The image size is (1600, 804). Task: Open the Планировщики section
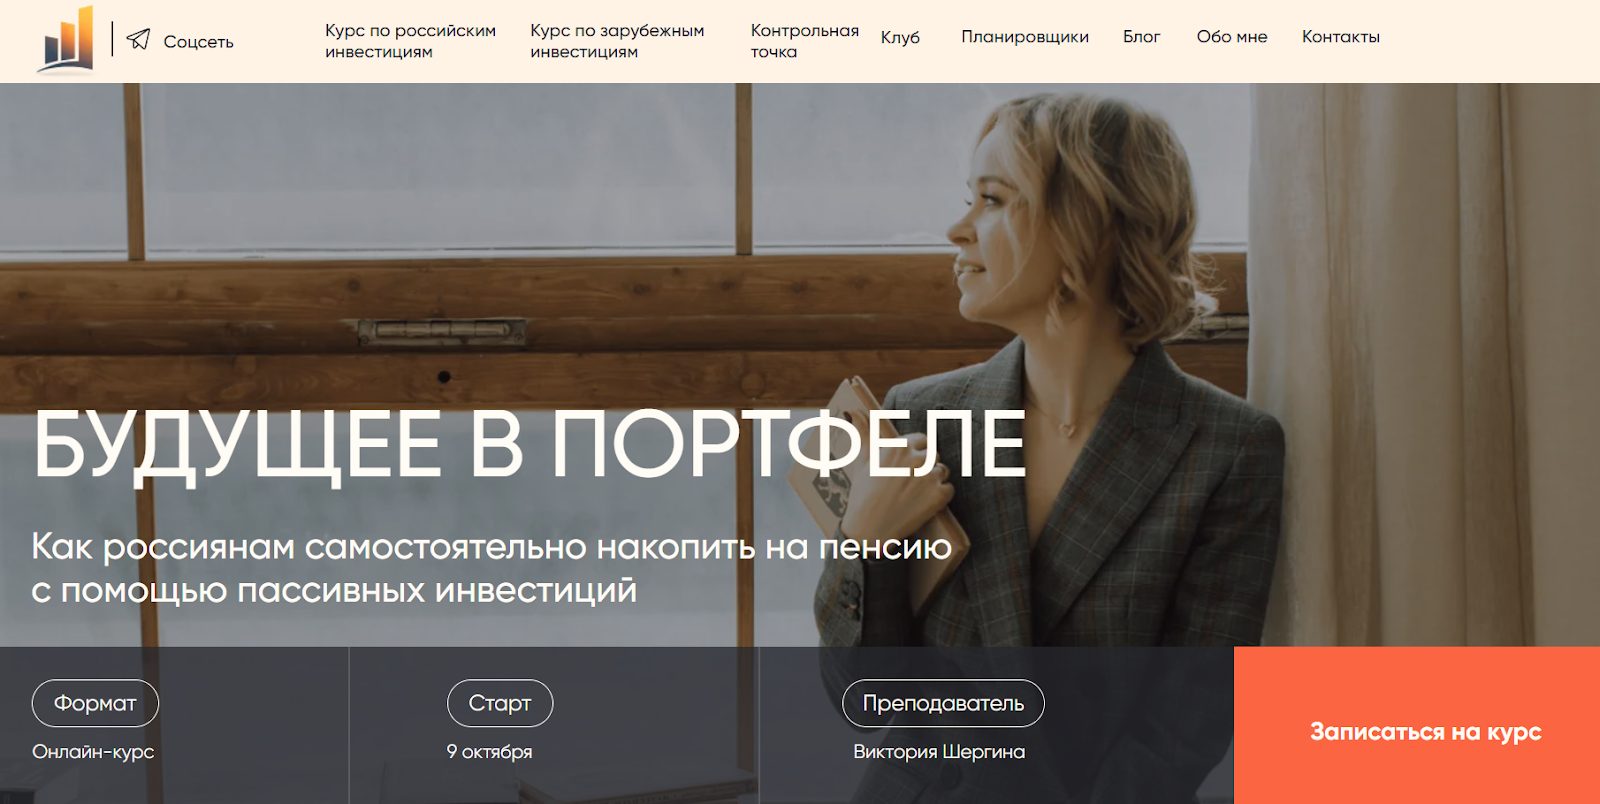1025,37
